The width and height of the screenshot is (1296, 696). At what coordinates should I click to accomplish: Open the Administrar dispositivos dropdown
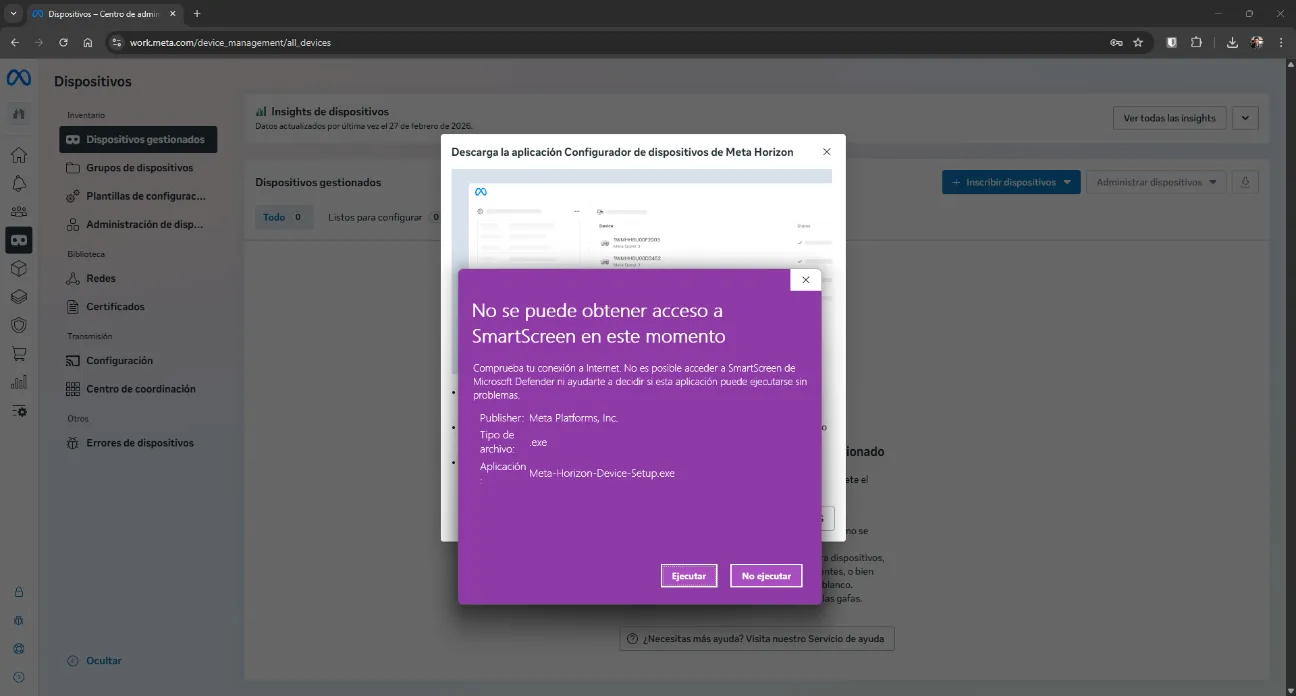pyautogui.click(x=1156, y=182)
